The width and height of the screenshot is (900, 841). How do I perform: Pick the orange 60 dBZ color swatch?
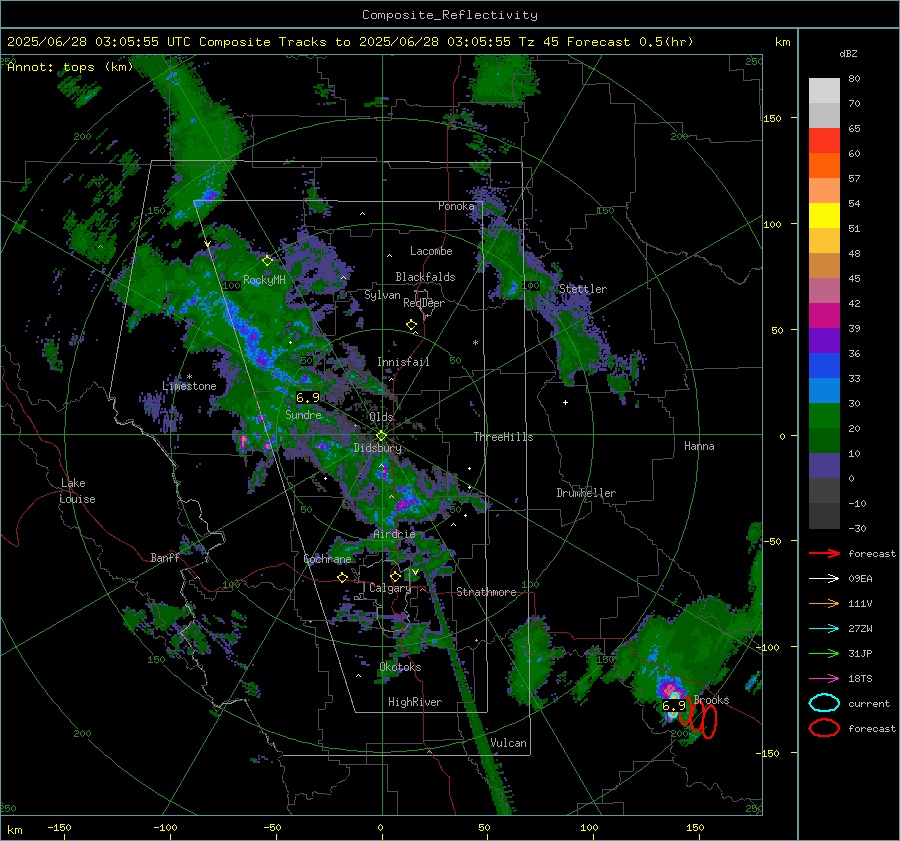click(824, 166)
